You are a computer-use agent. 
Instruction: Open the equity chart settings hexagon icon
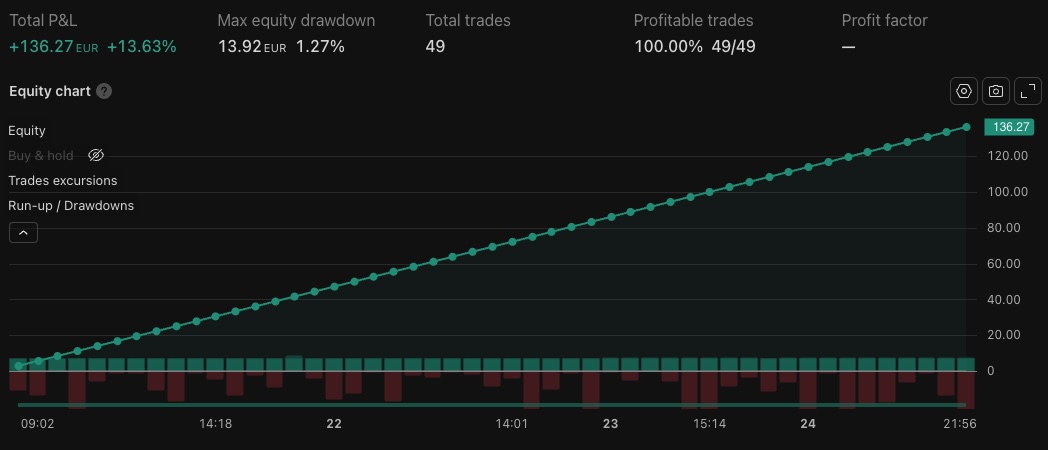tap(963, 91)
